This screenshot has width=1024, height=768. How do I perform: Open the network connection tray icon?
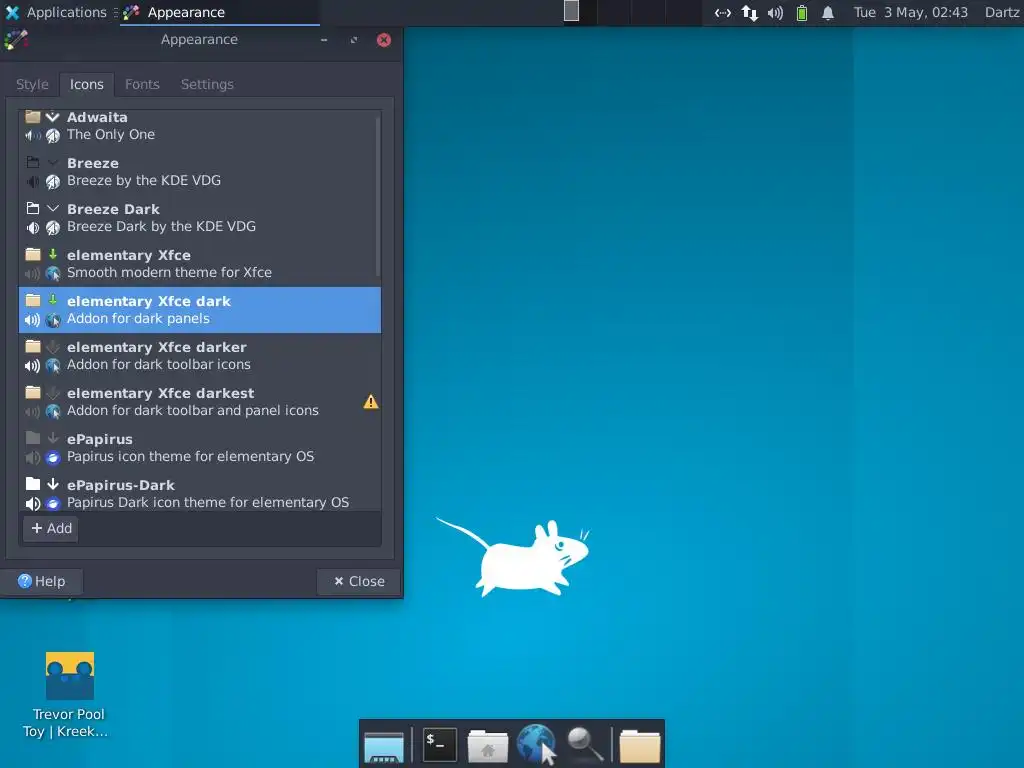(x=722, y=12)
